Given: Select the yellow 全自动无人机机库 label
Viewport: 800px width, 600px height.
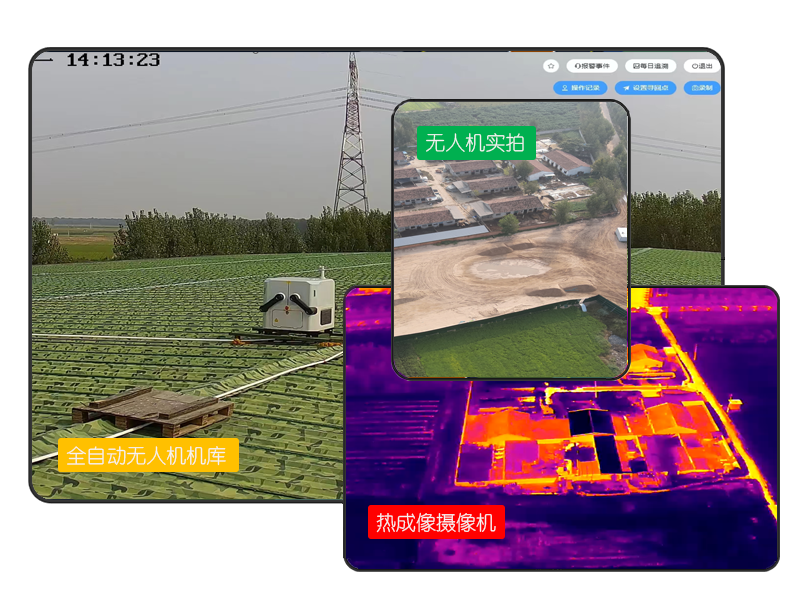Looking at the screenshot, I should (148, 456).
